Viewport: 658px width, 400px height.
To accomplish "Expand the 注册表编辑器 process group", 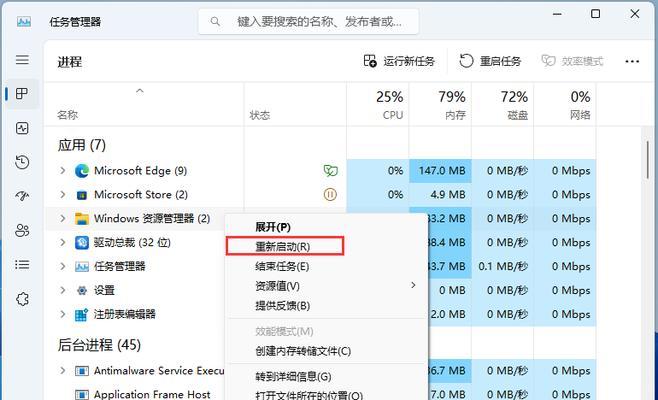I will pyautogui.click(x=63, y=314).
